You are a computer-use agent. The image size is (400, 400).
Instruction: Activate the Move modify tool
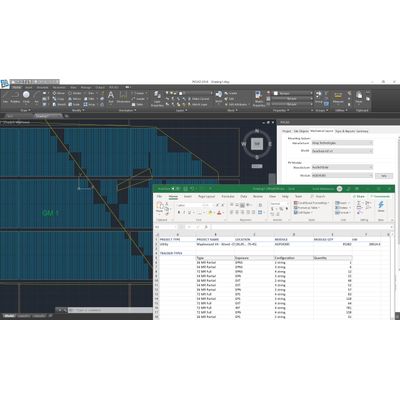pyautogui.click(x=58, y=93)
